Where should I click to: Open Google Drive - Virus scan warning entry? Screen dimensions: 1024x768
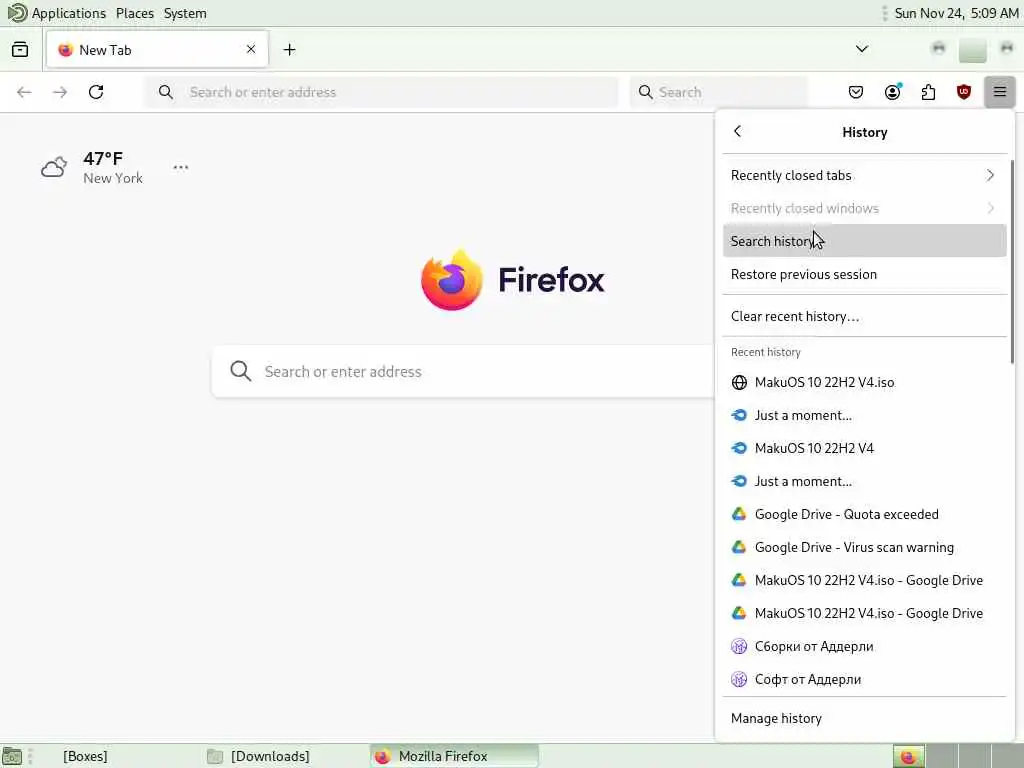click(x=864, y=547)
